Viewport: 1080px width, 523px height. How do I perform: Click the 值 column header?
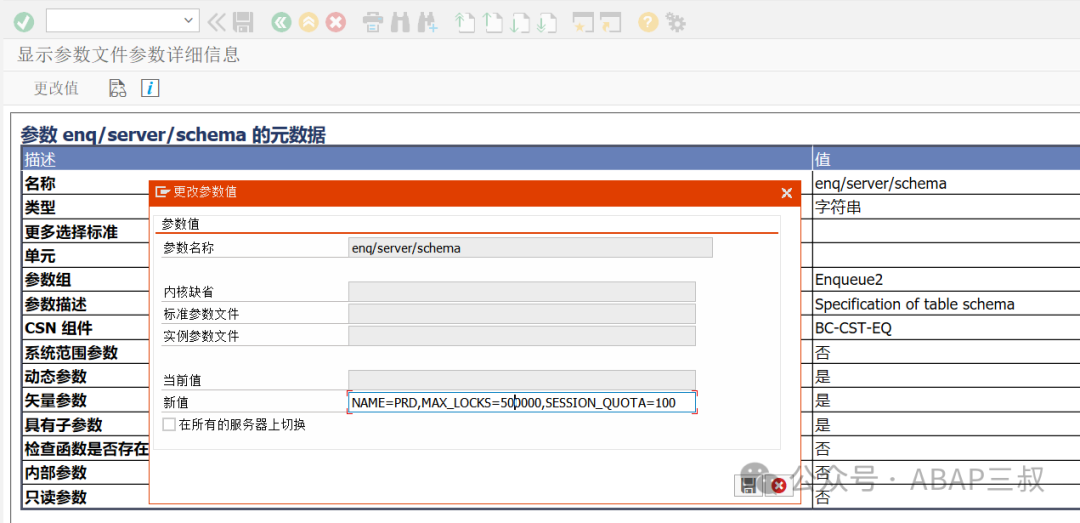coord(946,159)
